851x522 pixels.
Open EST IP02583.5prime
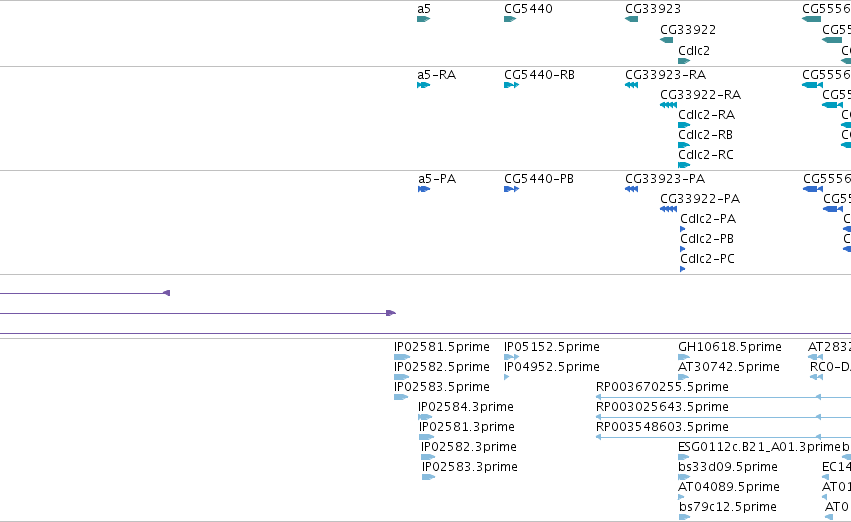tap(401, 397)
